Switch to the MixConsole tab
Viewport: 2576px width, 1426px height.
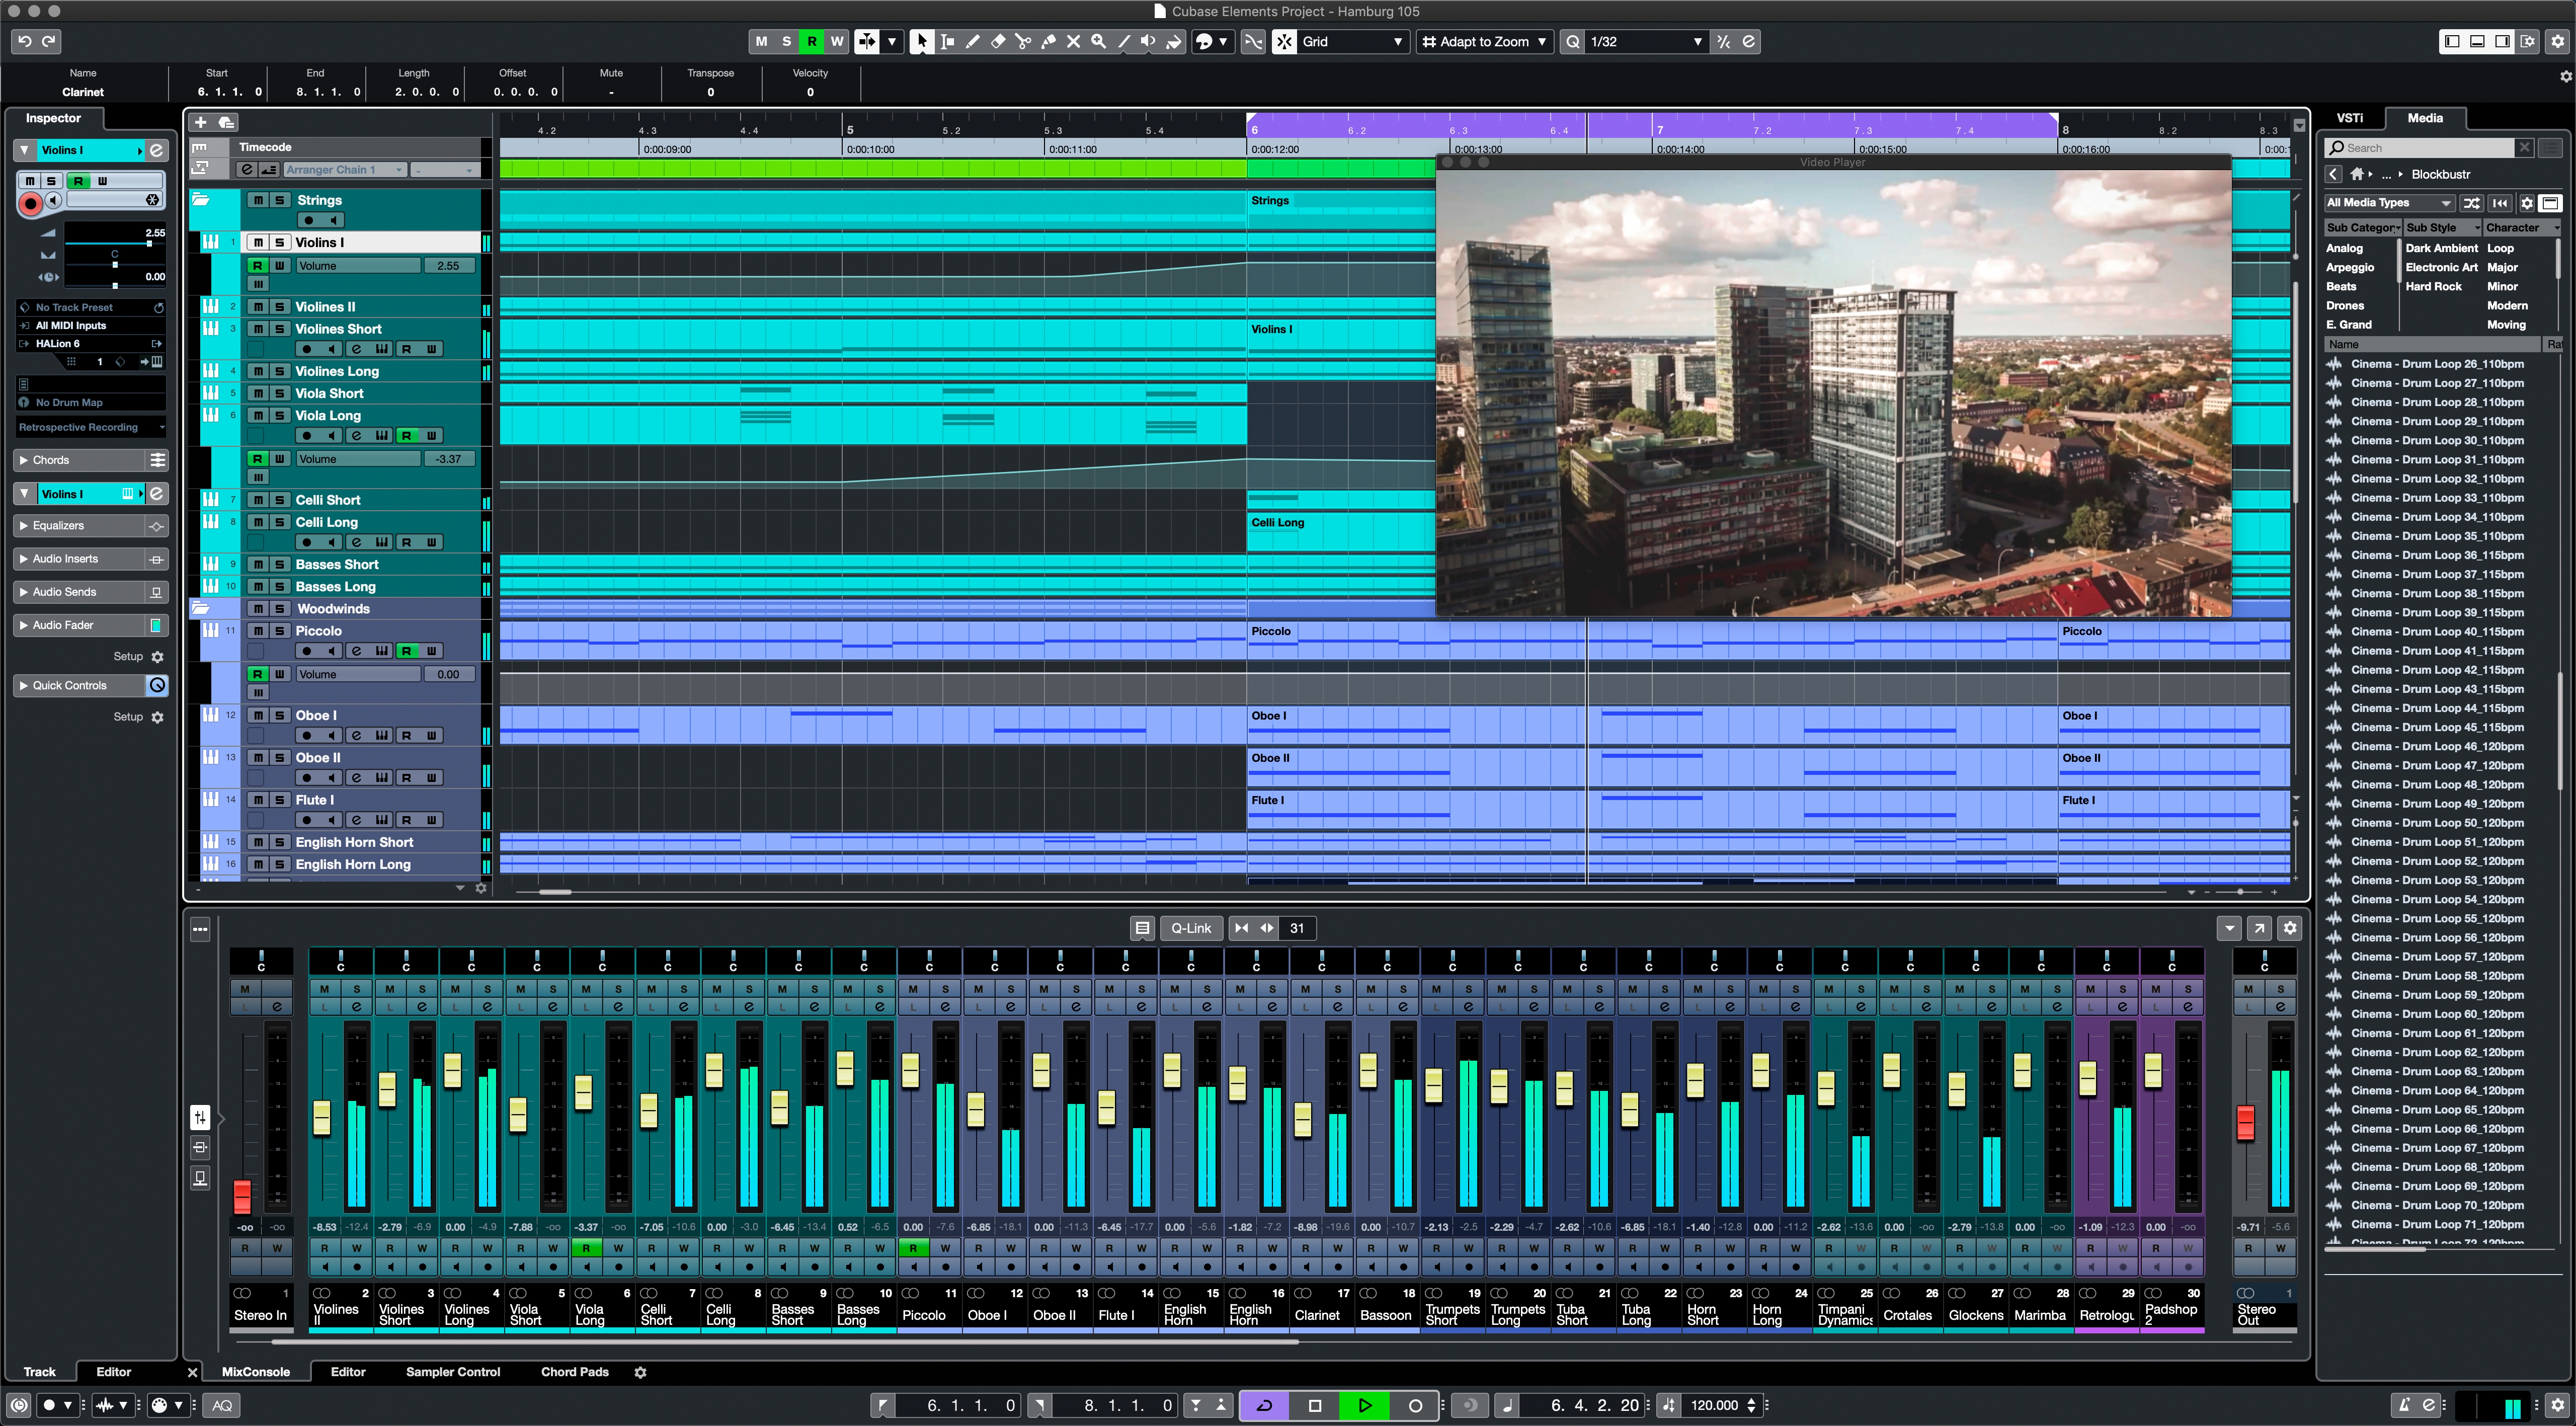click(256, 1372)
